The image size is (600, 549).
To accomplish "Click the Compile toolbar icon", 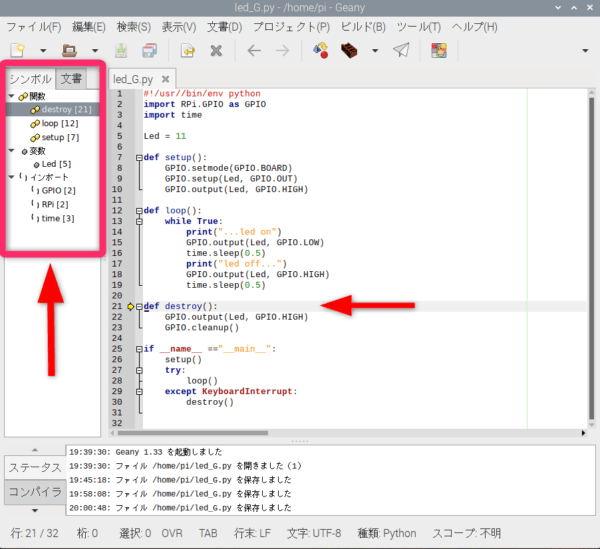I will (x=321, y=50).
